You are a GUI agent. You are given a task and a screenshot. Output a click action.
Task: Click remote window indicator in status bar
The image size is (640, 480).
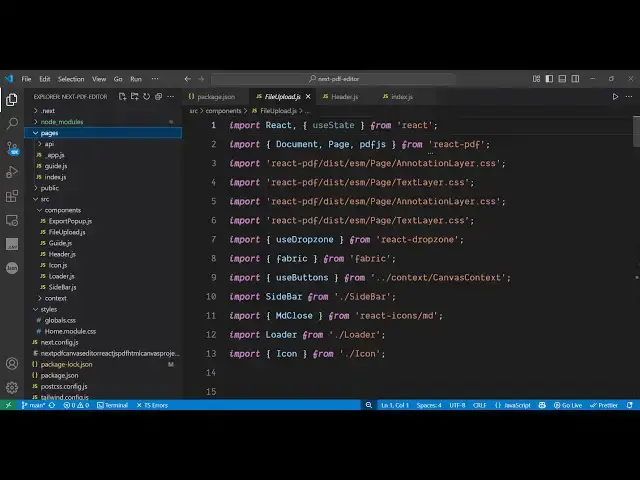[8, 405]
